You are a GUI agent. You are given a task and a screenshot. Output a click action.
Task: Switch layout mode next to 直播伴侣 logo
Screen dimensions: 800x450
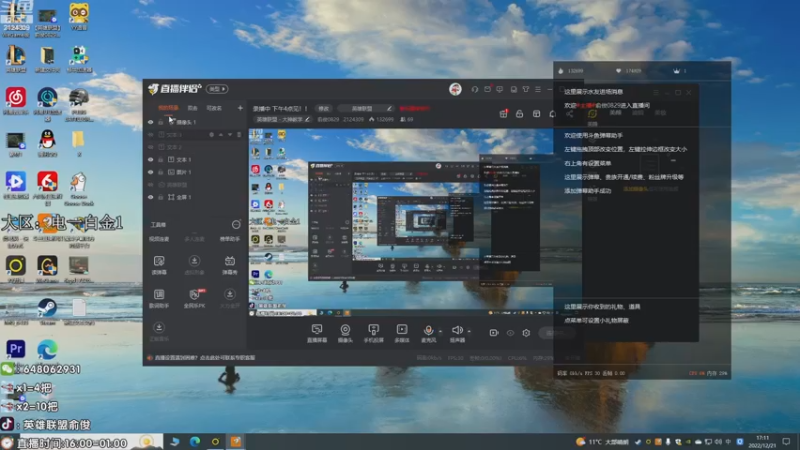click(x=217, y=89)
